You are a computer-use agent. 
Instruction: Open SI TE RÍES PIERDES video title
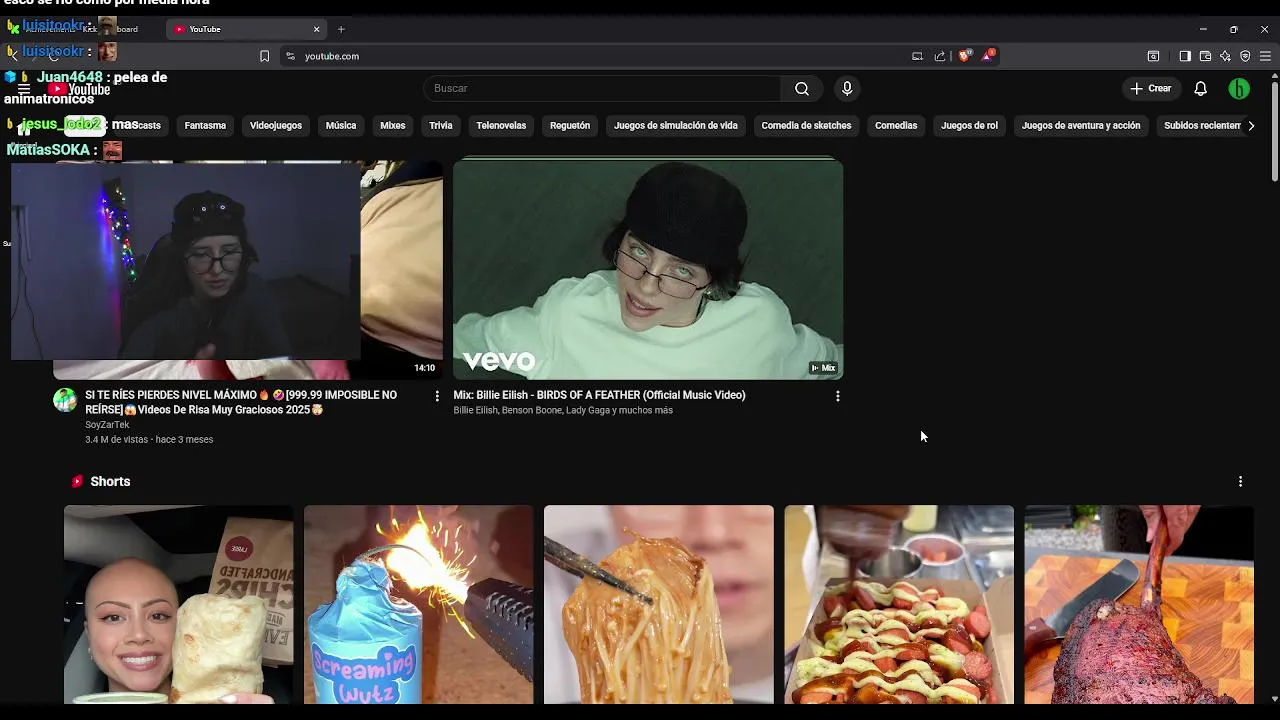coord(241,402)
